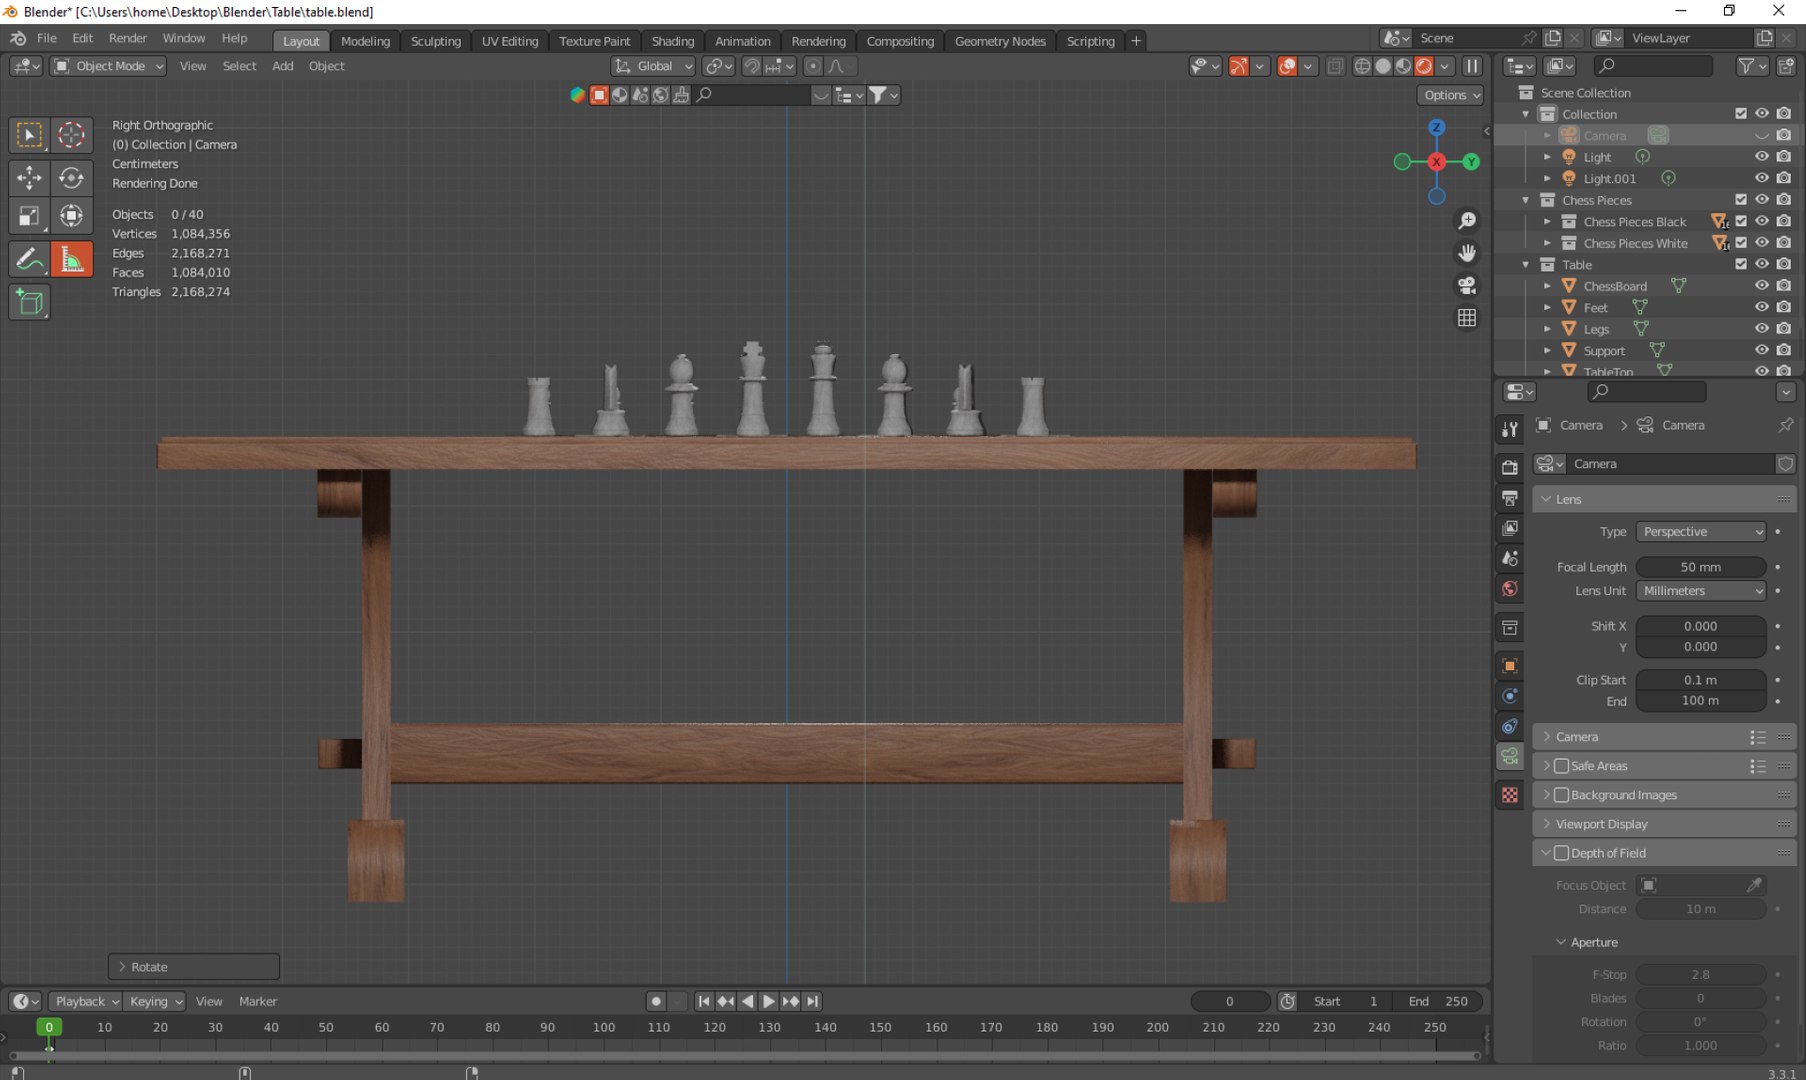This screenshot has height=1080, width=1806.
Task: Open the Render properties tab icon
Action: (x=1510, y=467)
